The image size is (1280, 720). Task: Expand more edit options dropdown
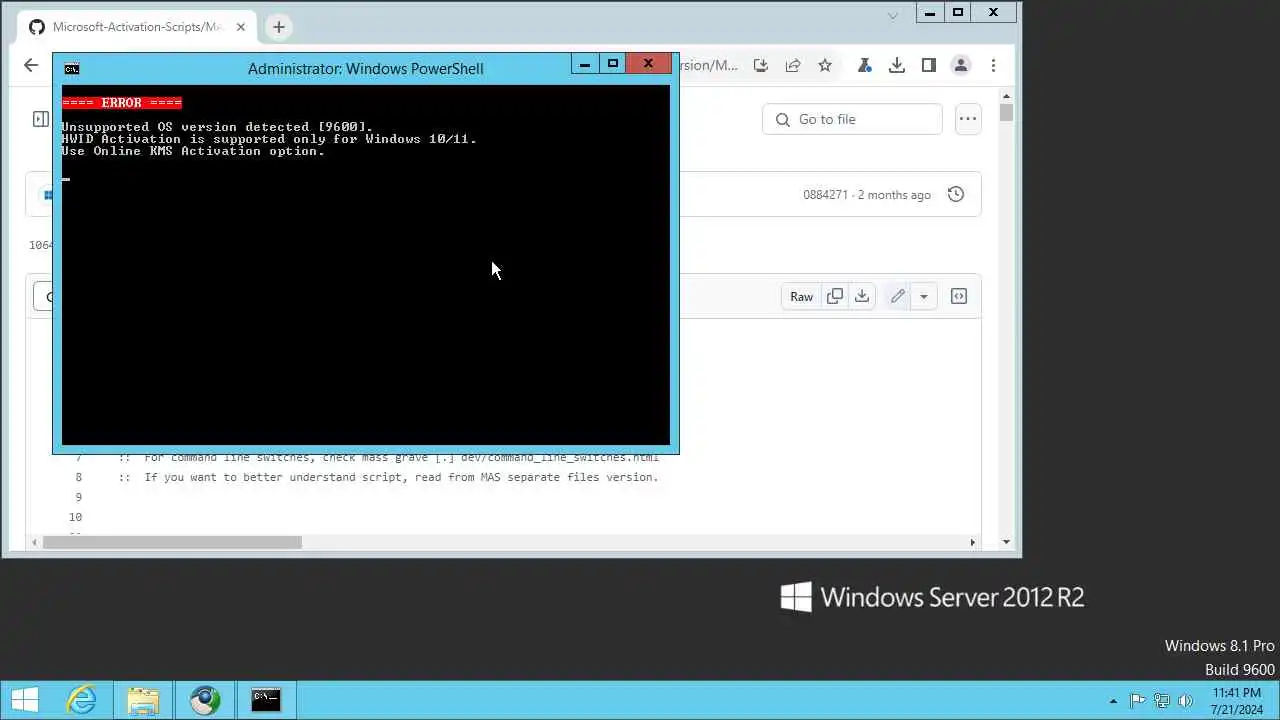point(924,296)
